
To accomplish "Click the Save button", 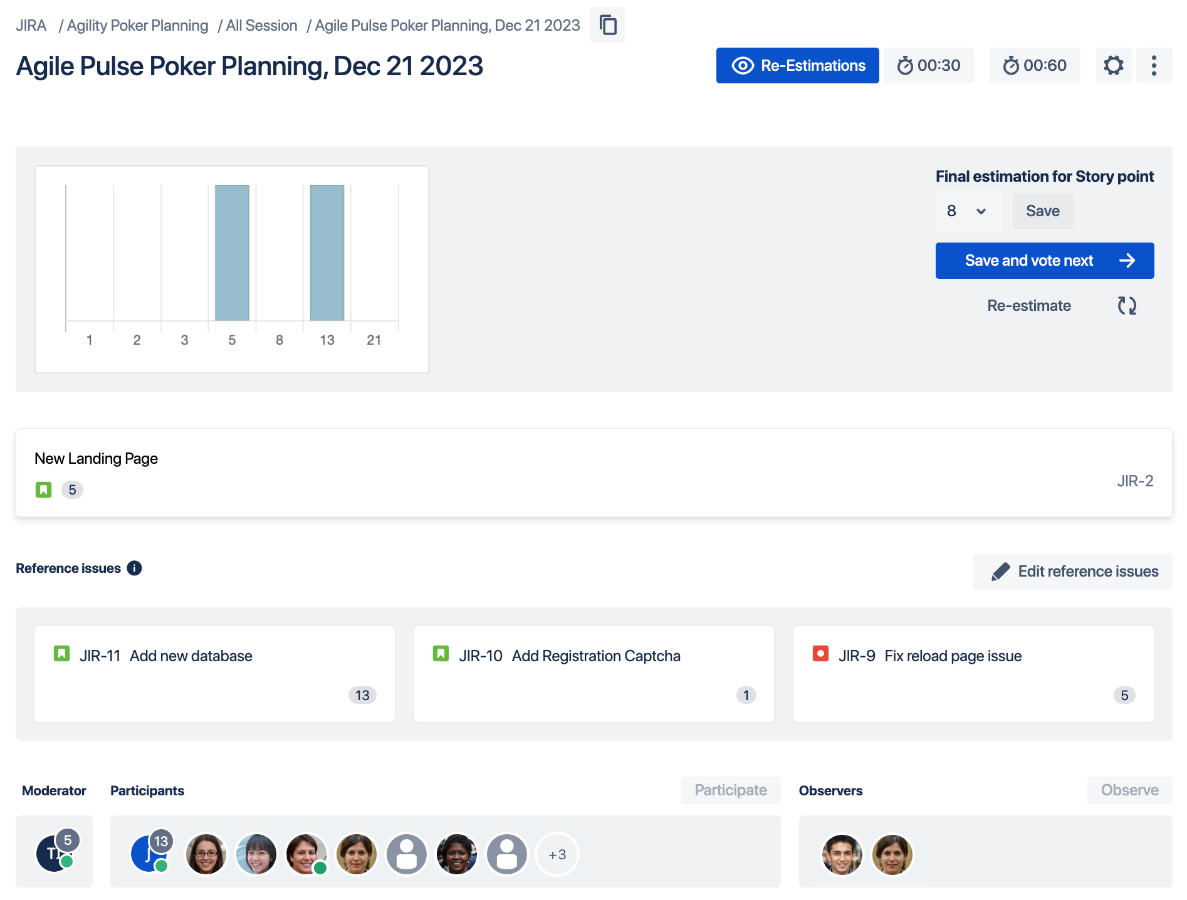I will pyautogui.click(x=1042, y=211).
